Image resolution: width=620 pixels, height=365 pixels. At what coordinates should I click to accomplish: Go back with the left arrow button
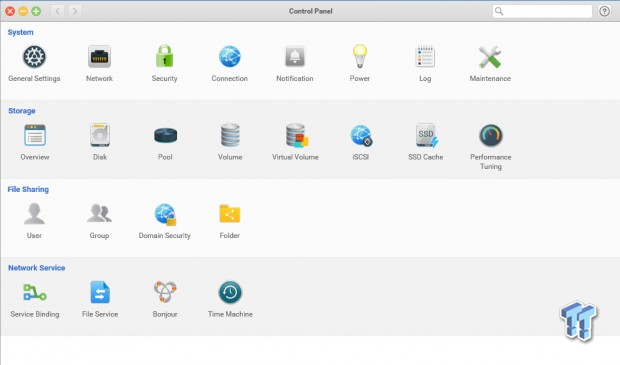click(58, 11)
